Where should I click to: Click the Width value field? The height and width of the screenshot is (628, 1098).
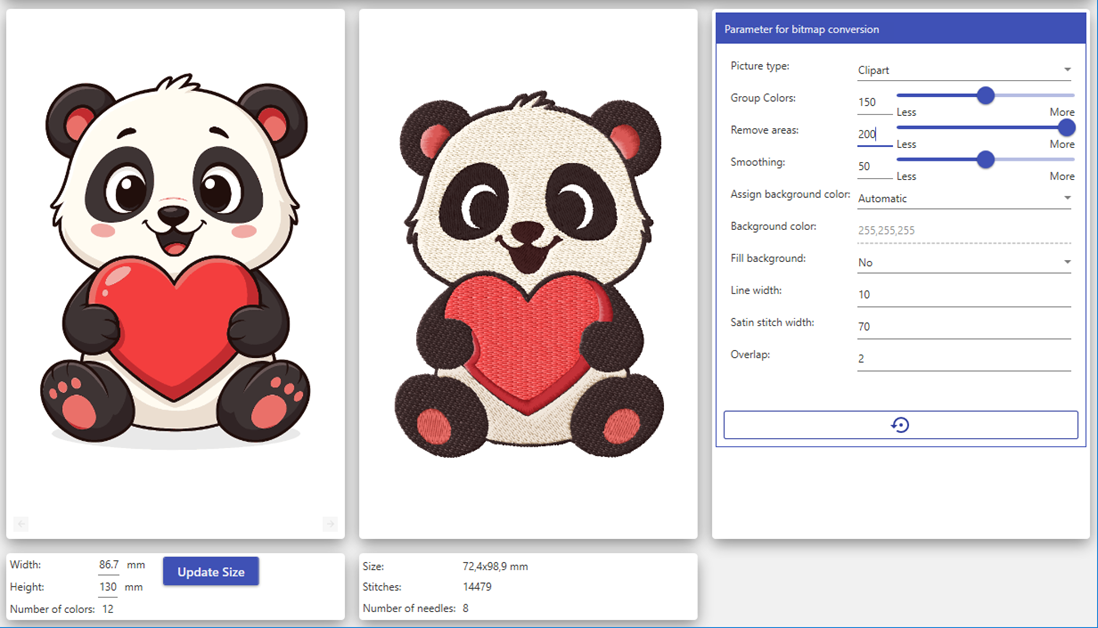[108, 565]
